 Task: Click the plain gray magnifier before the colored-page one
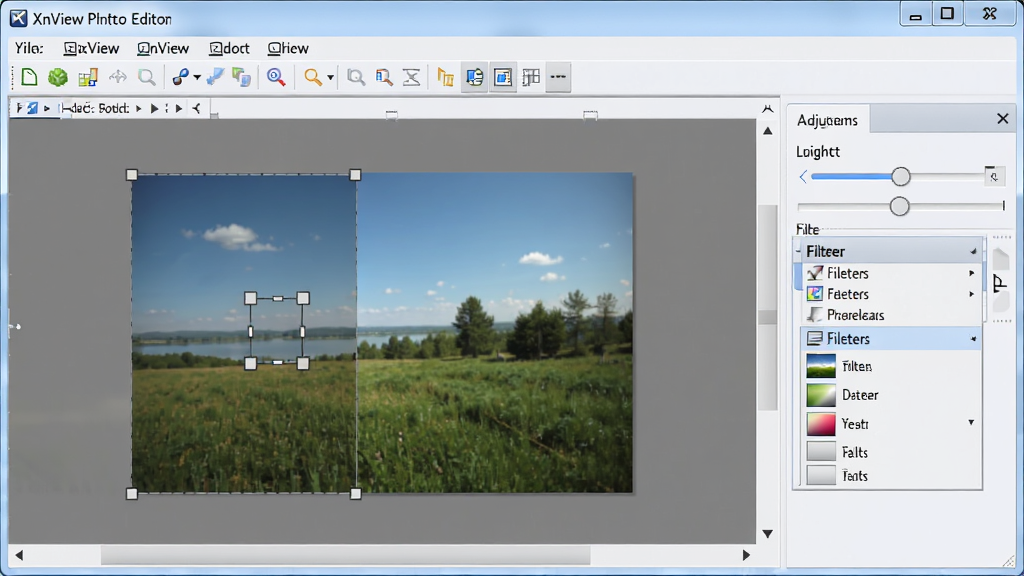tap(356, 77)
